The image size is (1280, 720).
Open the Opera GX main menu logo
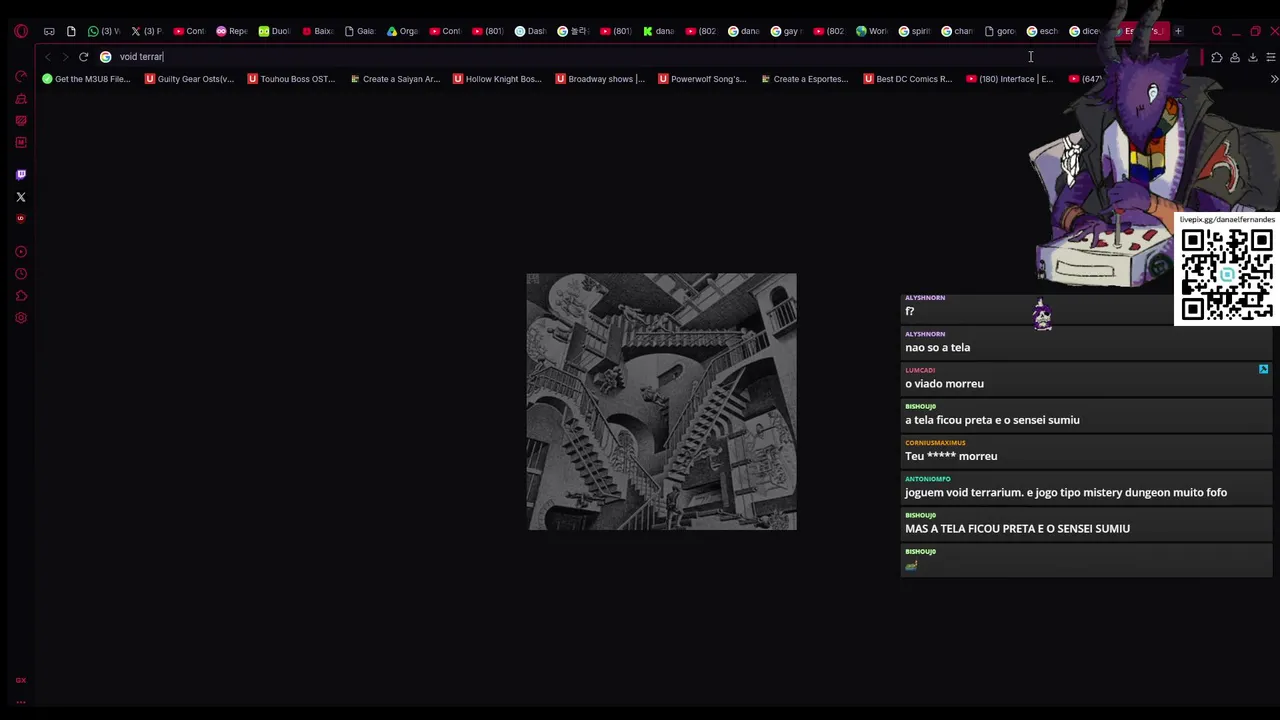[21, 31]
